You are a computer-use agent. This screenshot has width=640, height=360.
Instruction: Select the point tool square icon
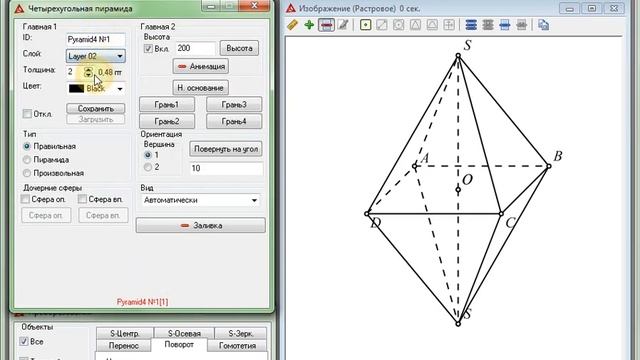point(365,25)
